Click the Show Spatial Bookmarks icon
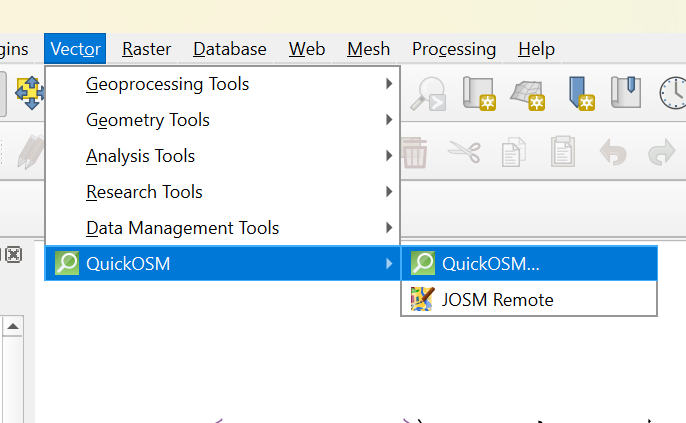This screenshot has width=686, height=423. click(626, 92)
